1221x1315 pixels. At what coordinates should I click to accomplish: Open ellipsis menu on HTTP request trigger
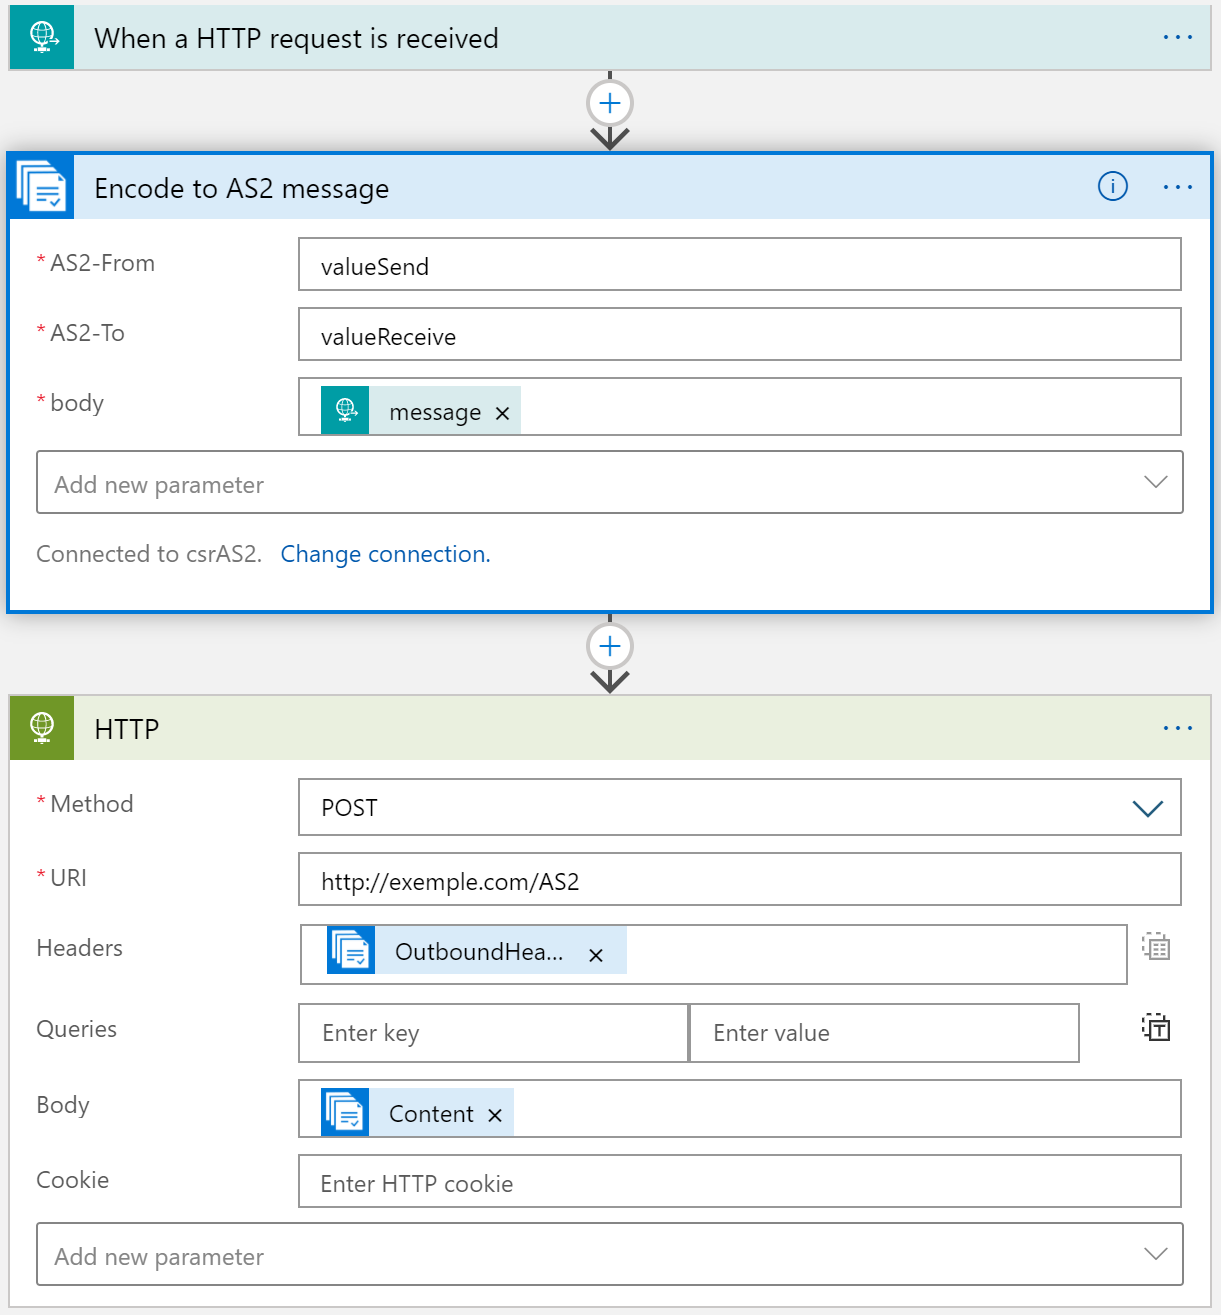click(x=1178, y=38)
